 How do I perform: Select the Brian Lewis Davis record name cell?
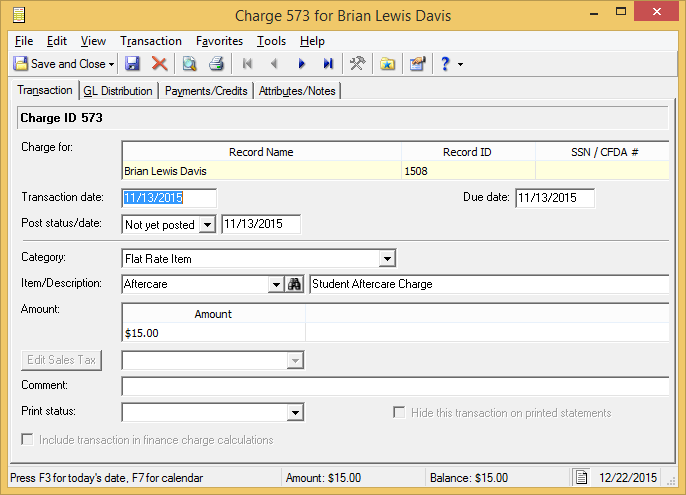pyautogui.click(x=262, y=171)
